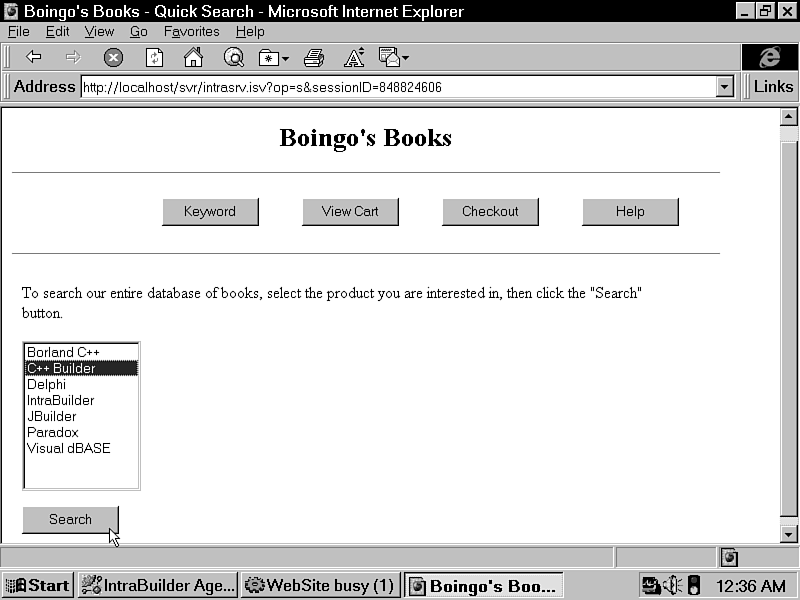Open the View menu
This screenshot has height=600, width=800.
click(x=99, y=32)
